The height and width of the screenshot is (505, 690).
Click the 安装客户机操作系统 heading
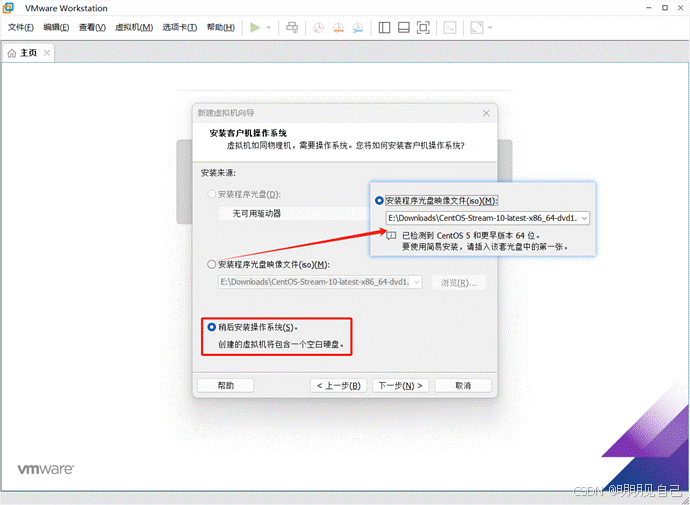[x=248, y=133]
